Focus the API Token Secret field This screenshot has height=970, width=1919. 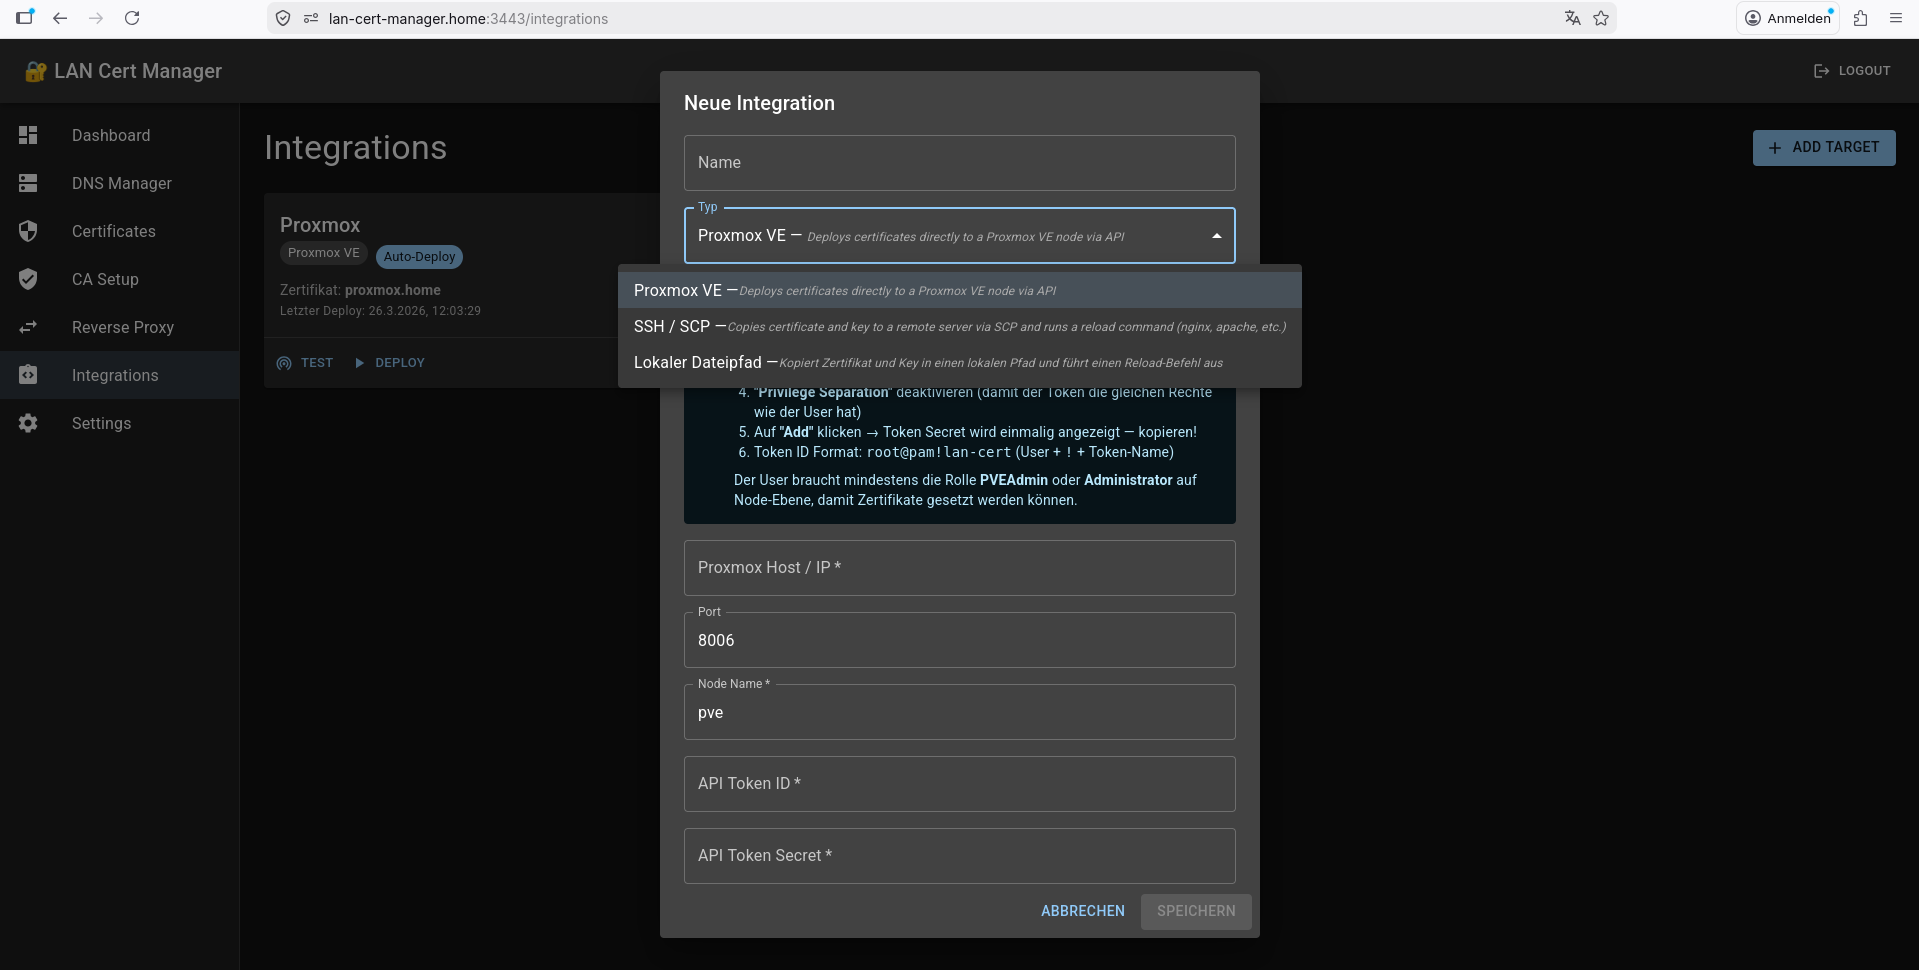(x=960, y=856)
